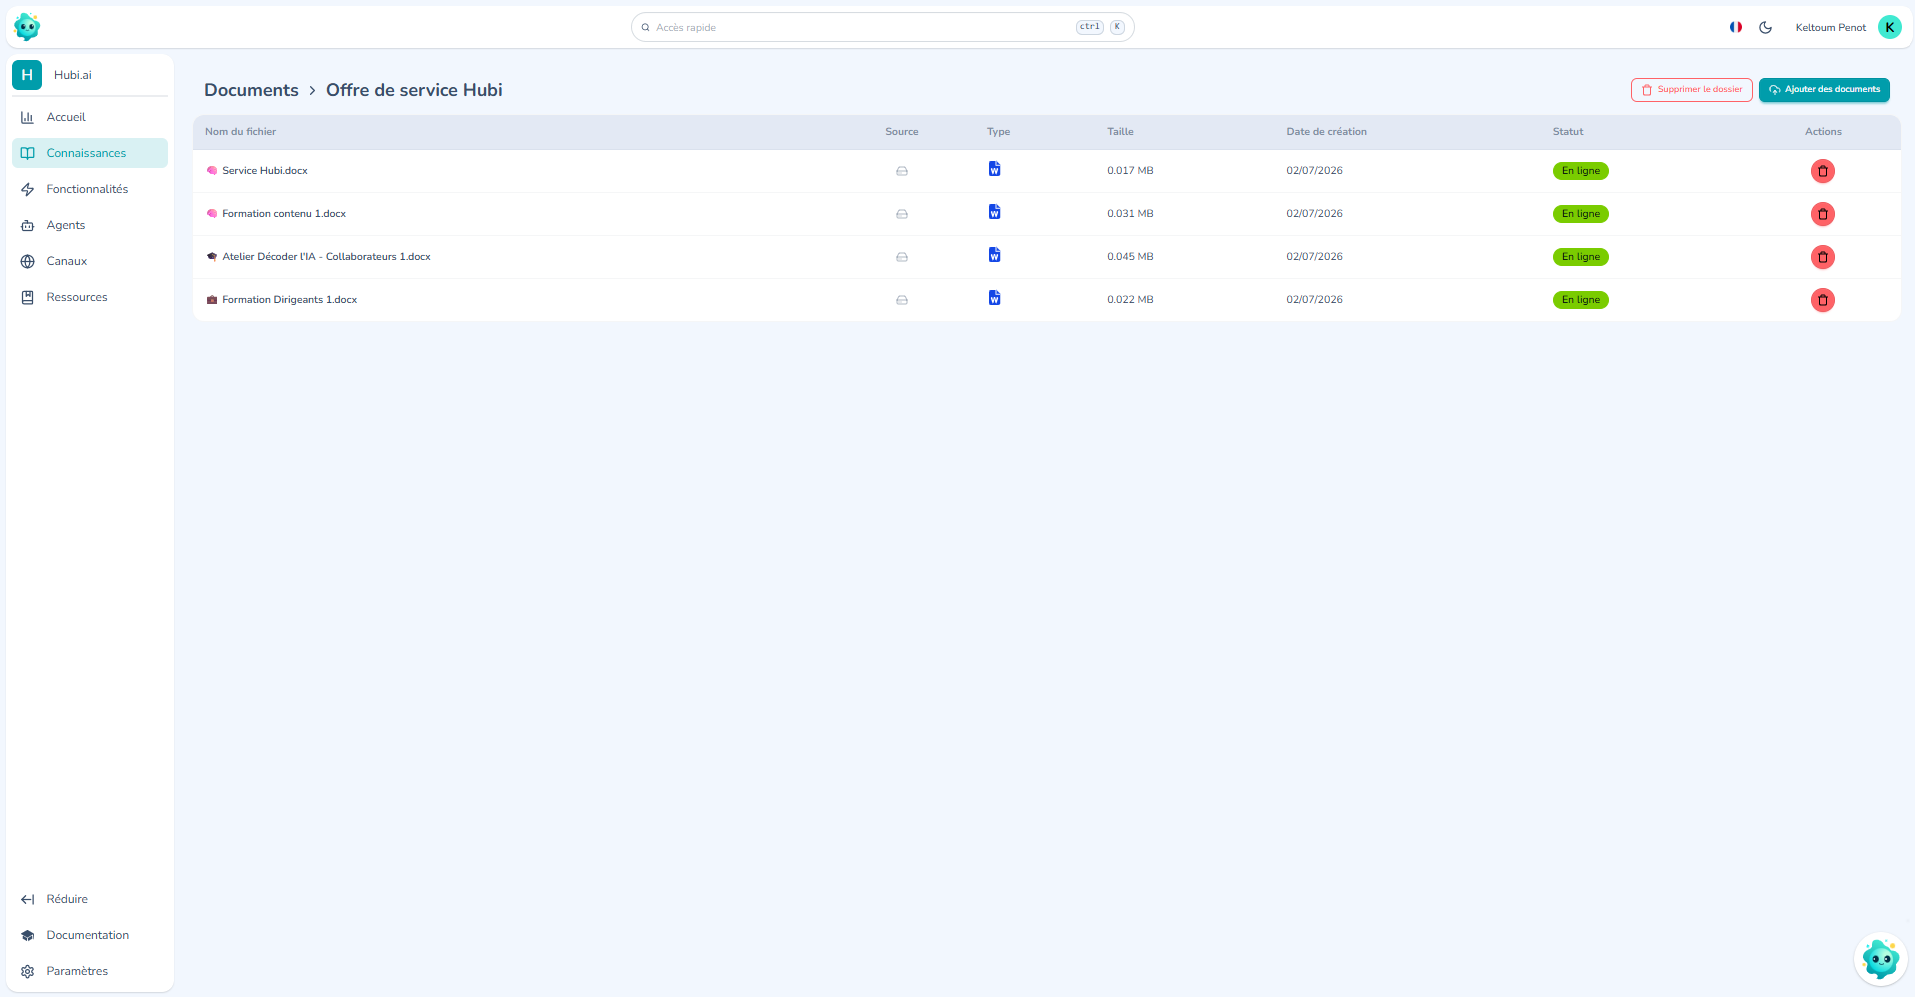This screenshot has width=1915, height=997.
Task: Click En ligne status for Service Hubi.docx
Action: (1580, 171)
